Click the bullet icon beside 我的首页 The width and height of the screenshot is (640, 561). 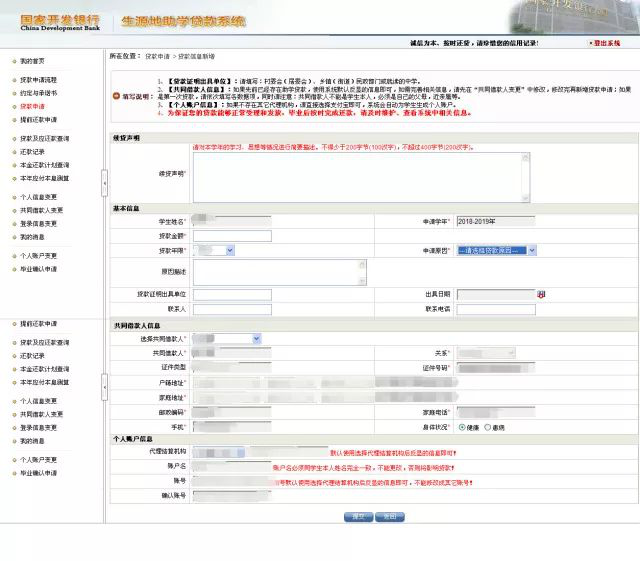point(14,62)
